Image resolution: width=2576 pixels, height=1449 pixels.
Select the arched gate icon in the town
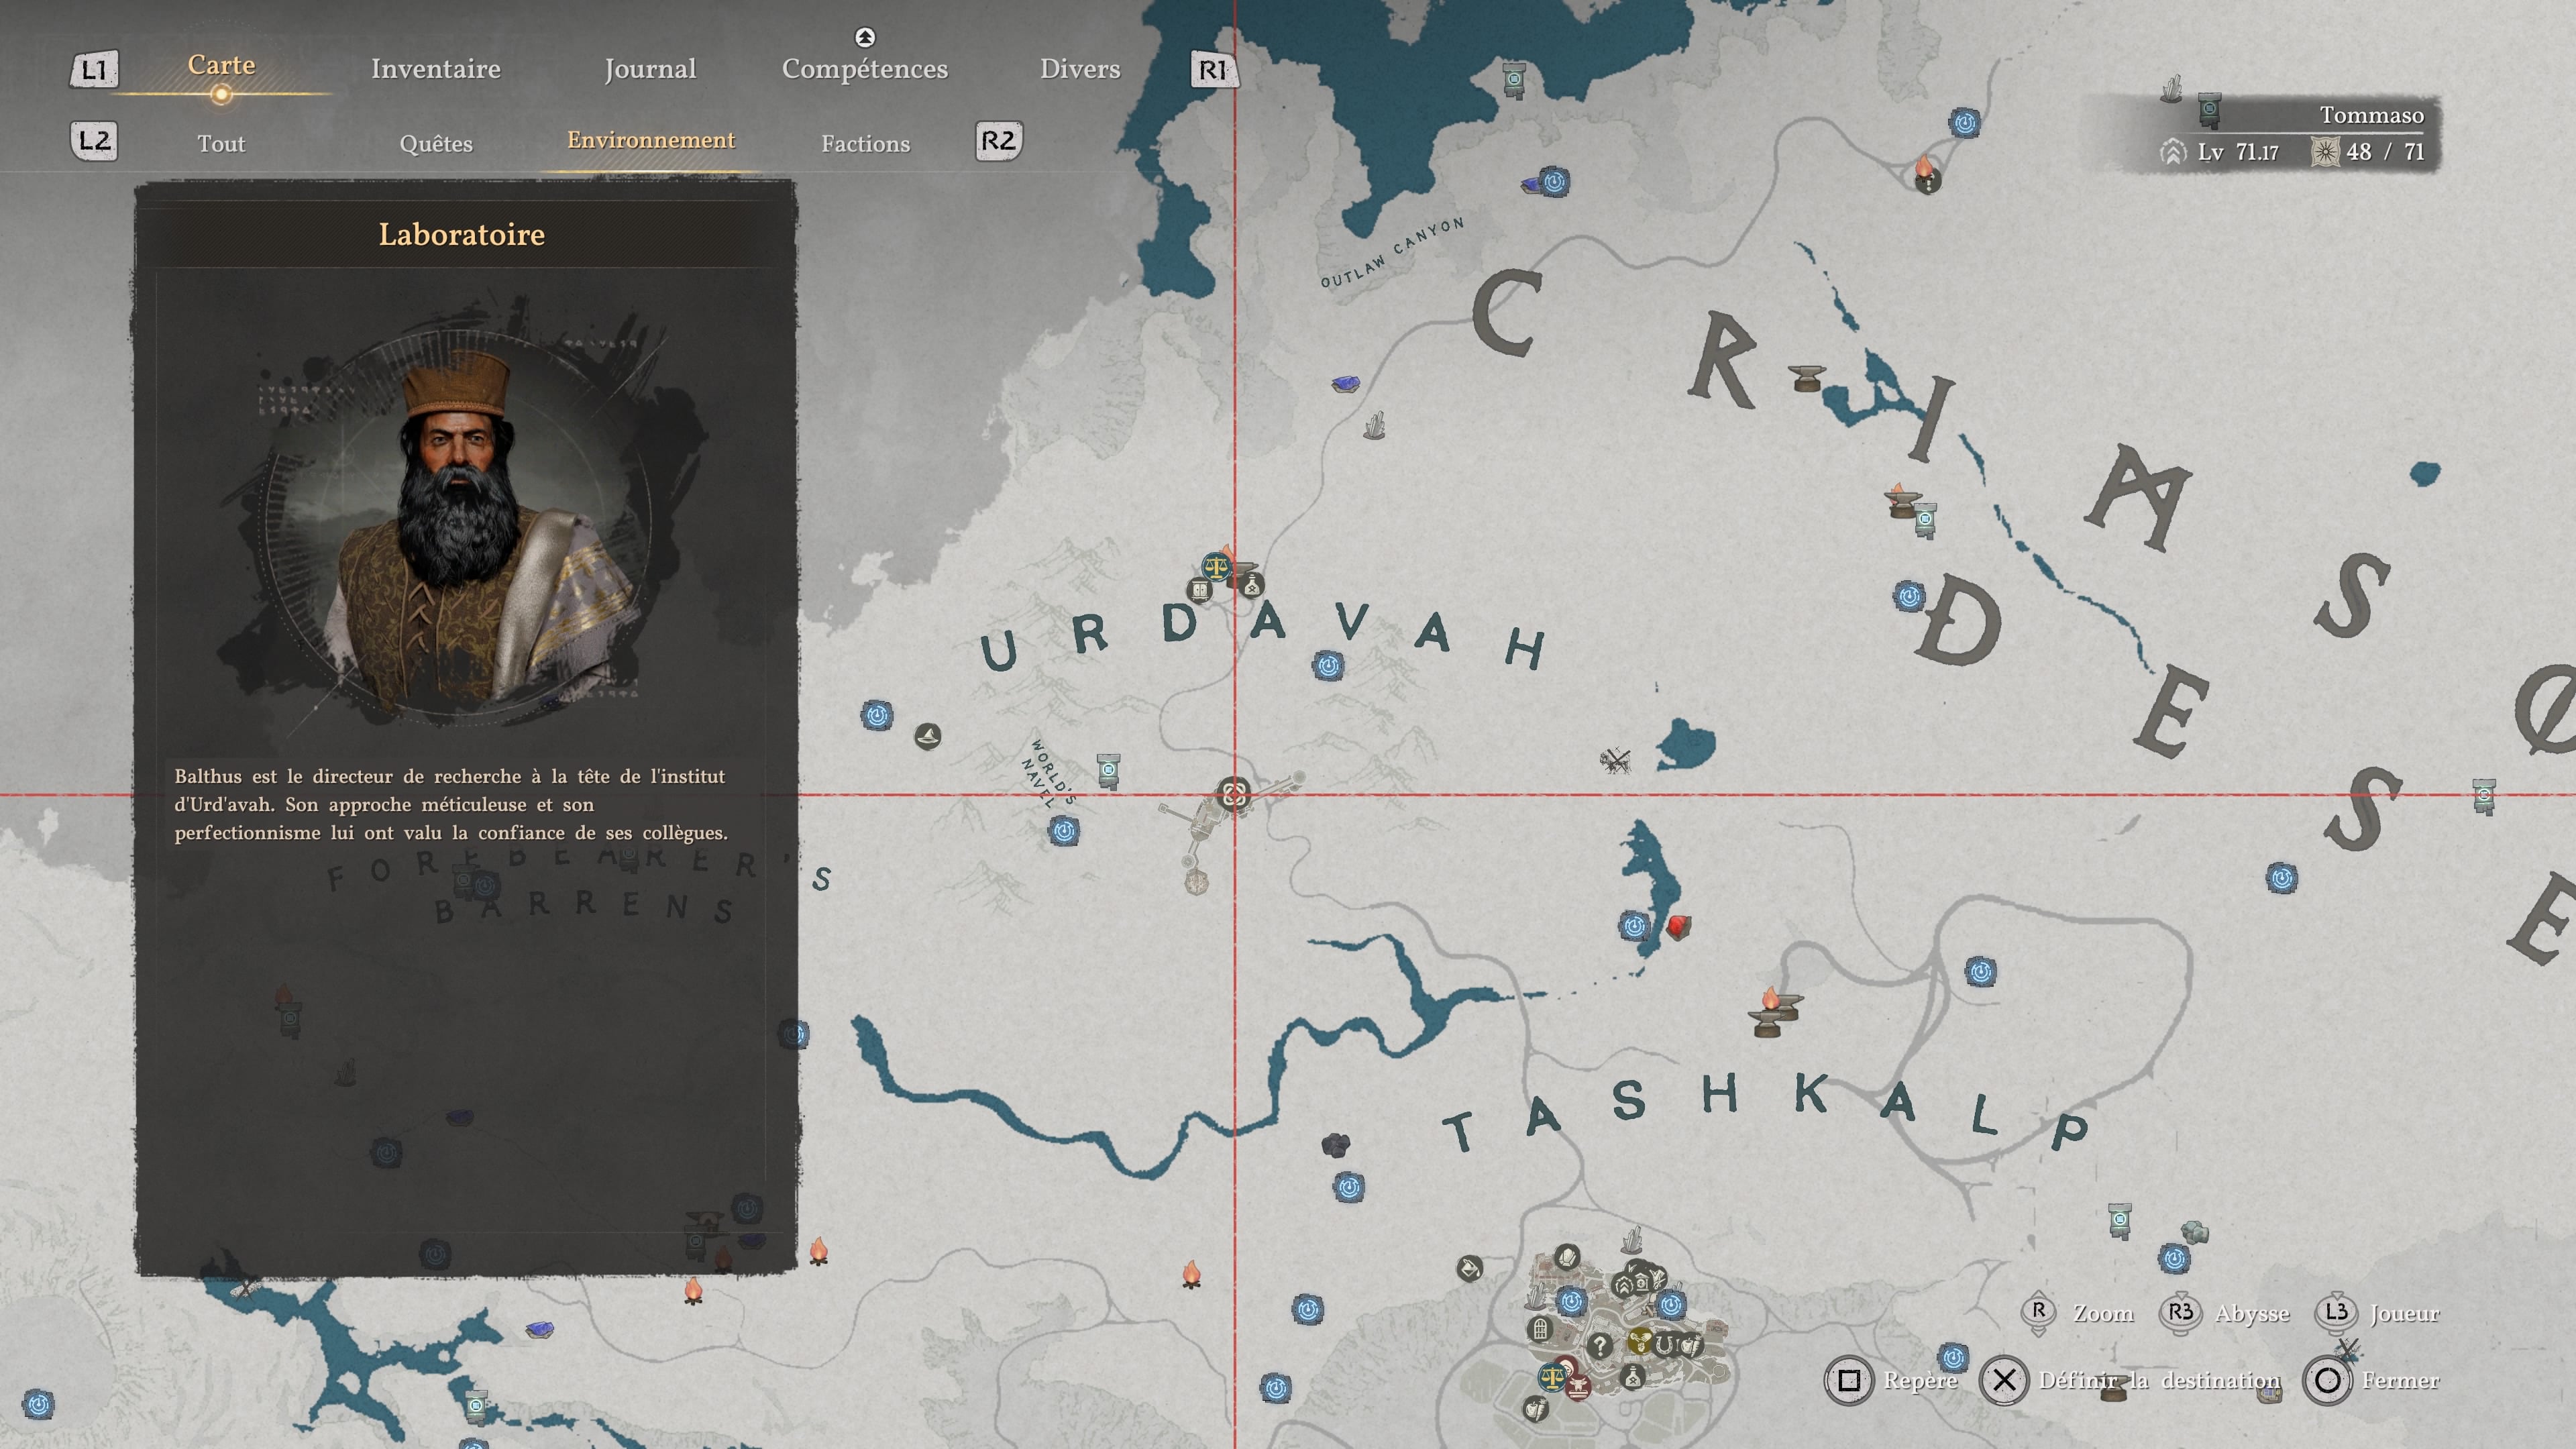(x=1540, y=1329)
